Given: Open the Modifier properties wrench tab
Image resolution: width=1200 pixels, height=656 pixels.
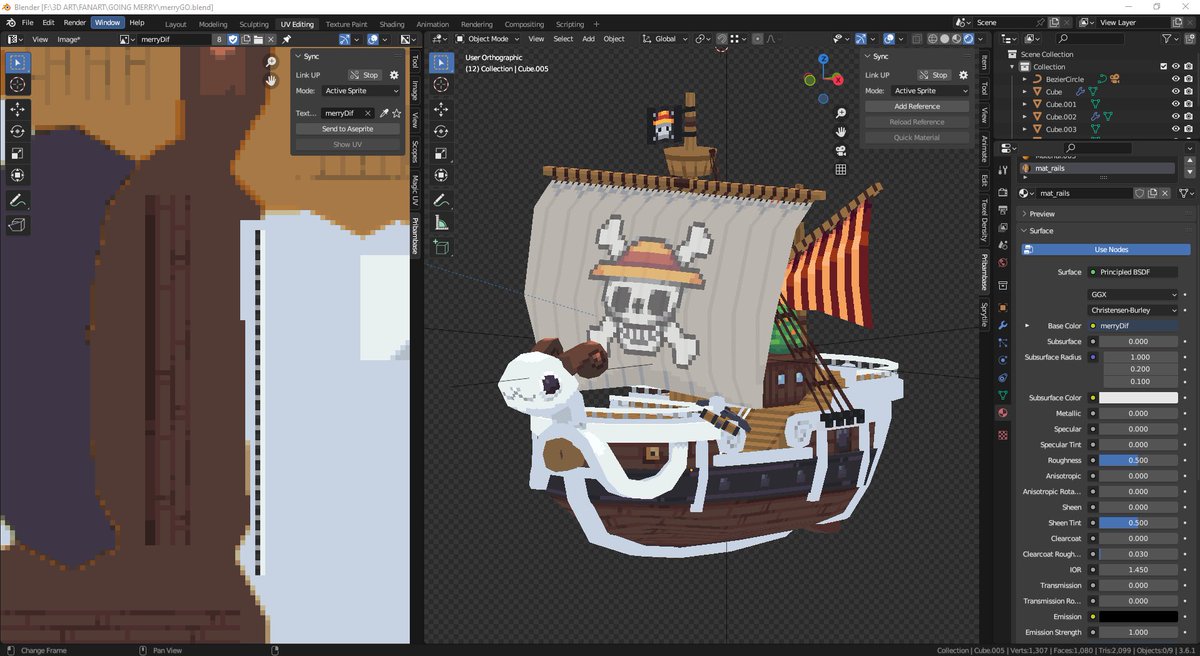Looking at the screenshot, I should coord(1003,325).
